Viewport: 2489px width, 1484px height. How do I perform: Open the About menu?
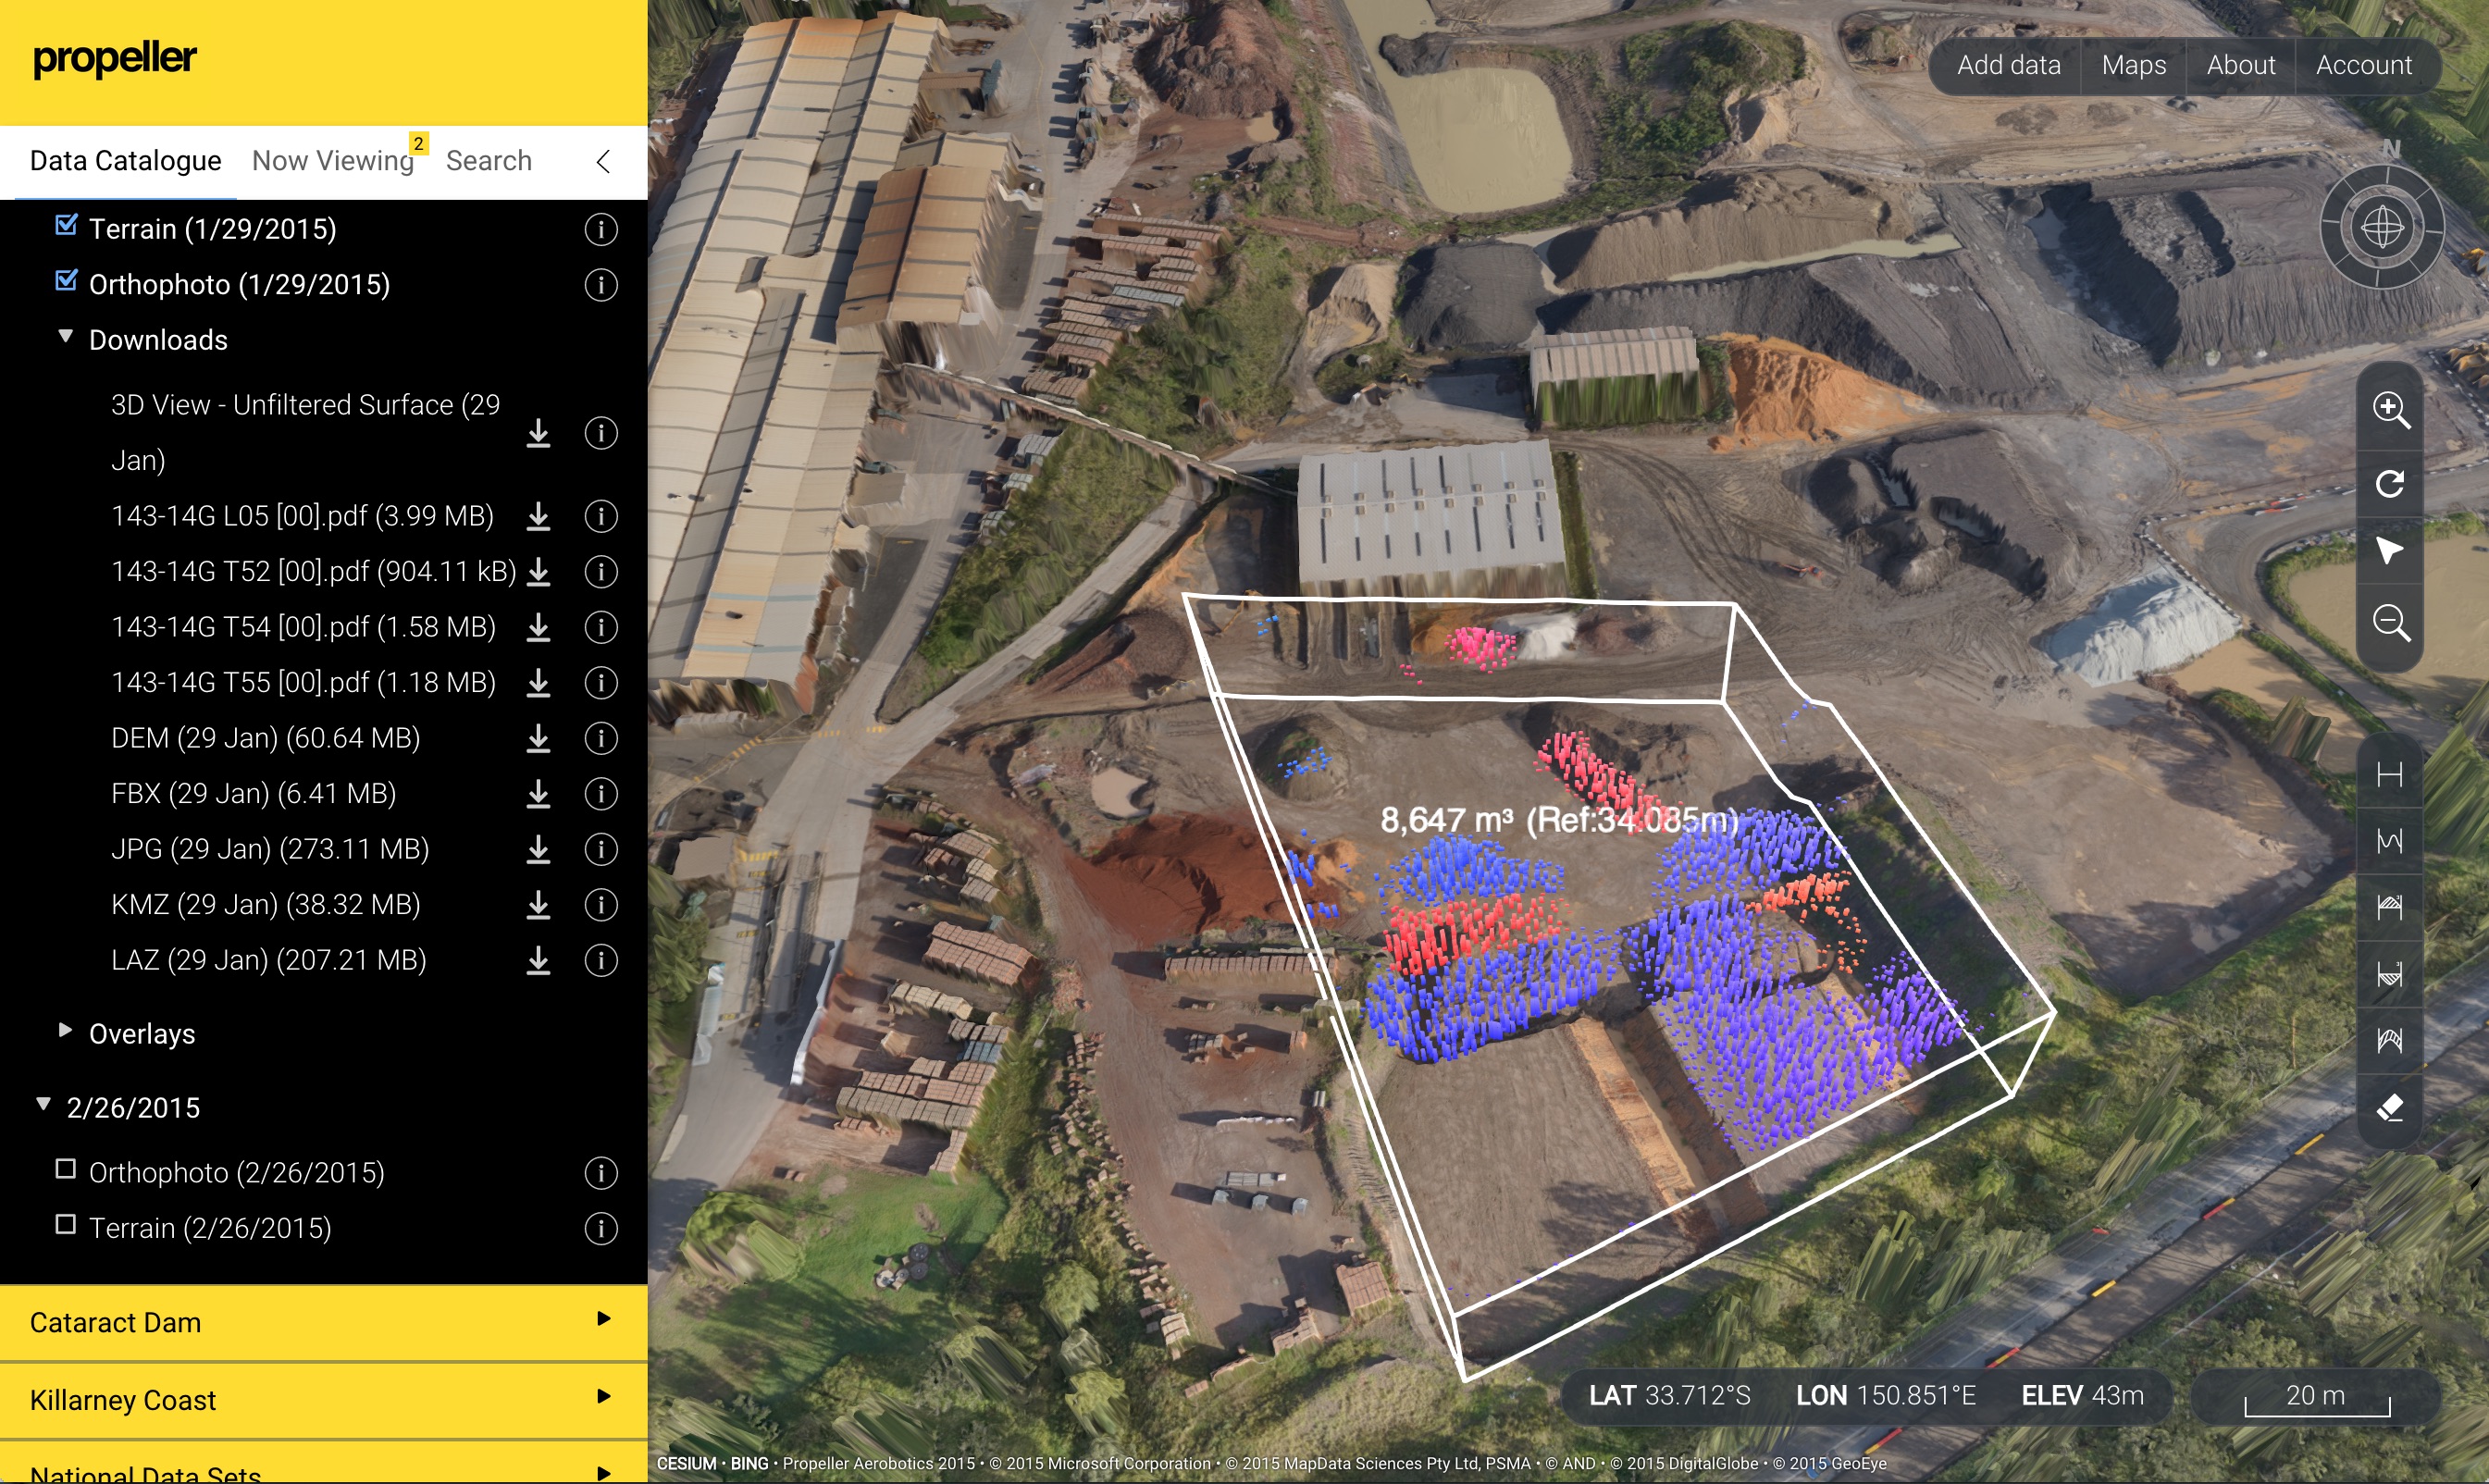pyautogui.click(x=2240, y=66)
